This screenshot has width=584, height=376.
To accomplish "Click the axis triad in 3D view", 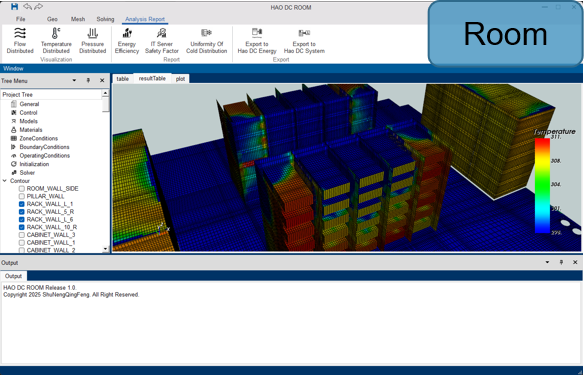I will [x=162, y=228].
